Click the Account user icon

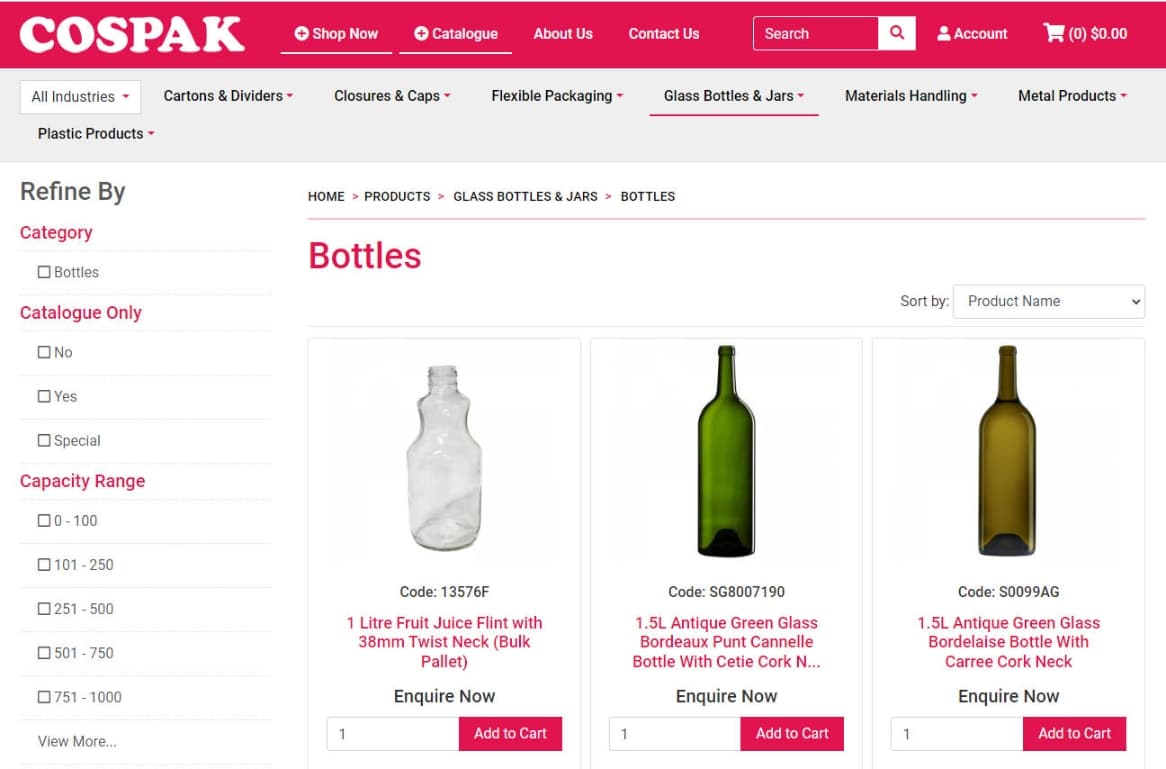[944, 34]
